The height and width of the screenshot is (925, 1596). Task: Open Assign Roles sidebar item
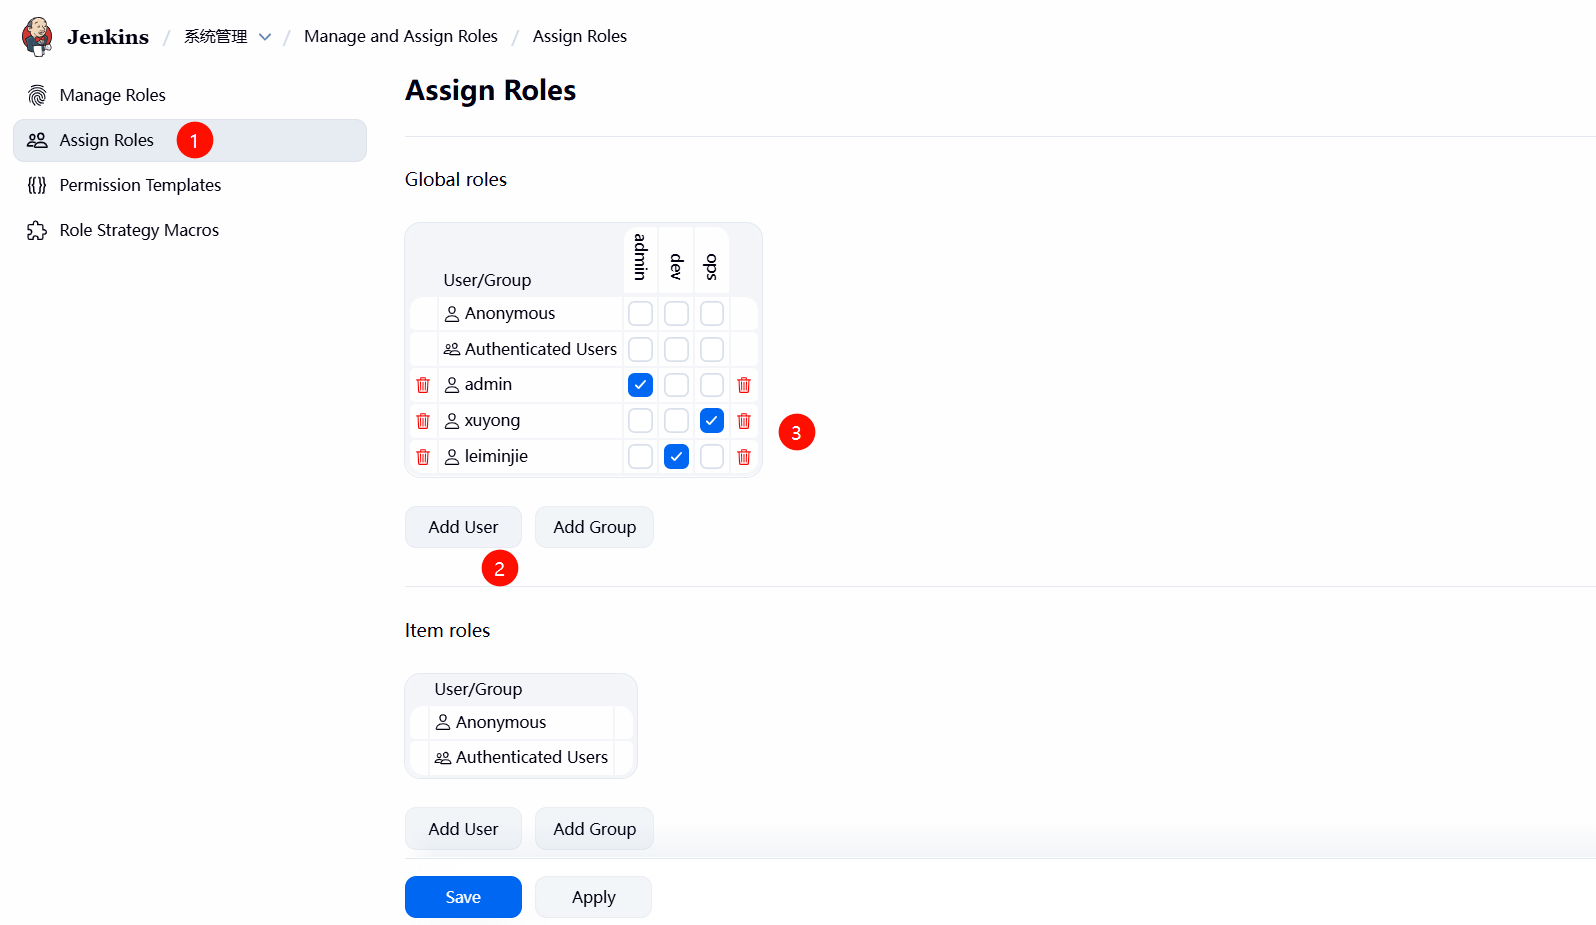(106, 140)
